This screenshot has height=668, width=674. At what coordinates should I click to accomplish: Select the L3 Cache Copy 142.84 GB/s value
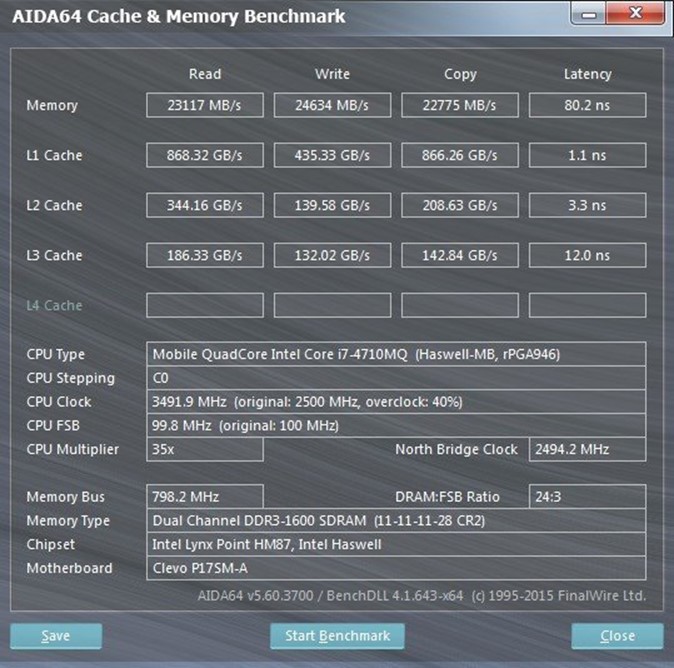pos(460,255)
